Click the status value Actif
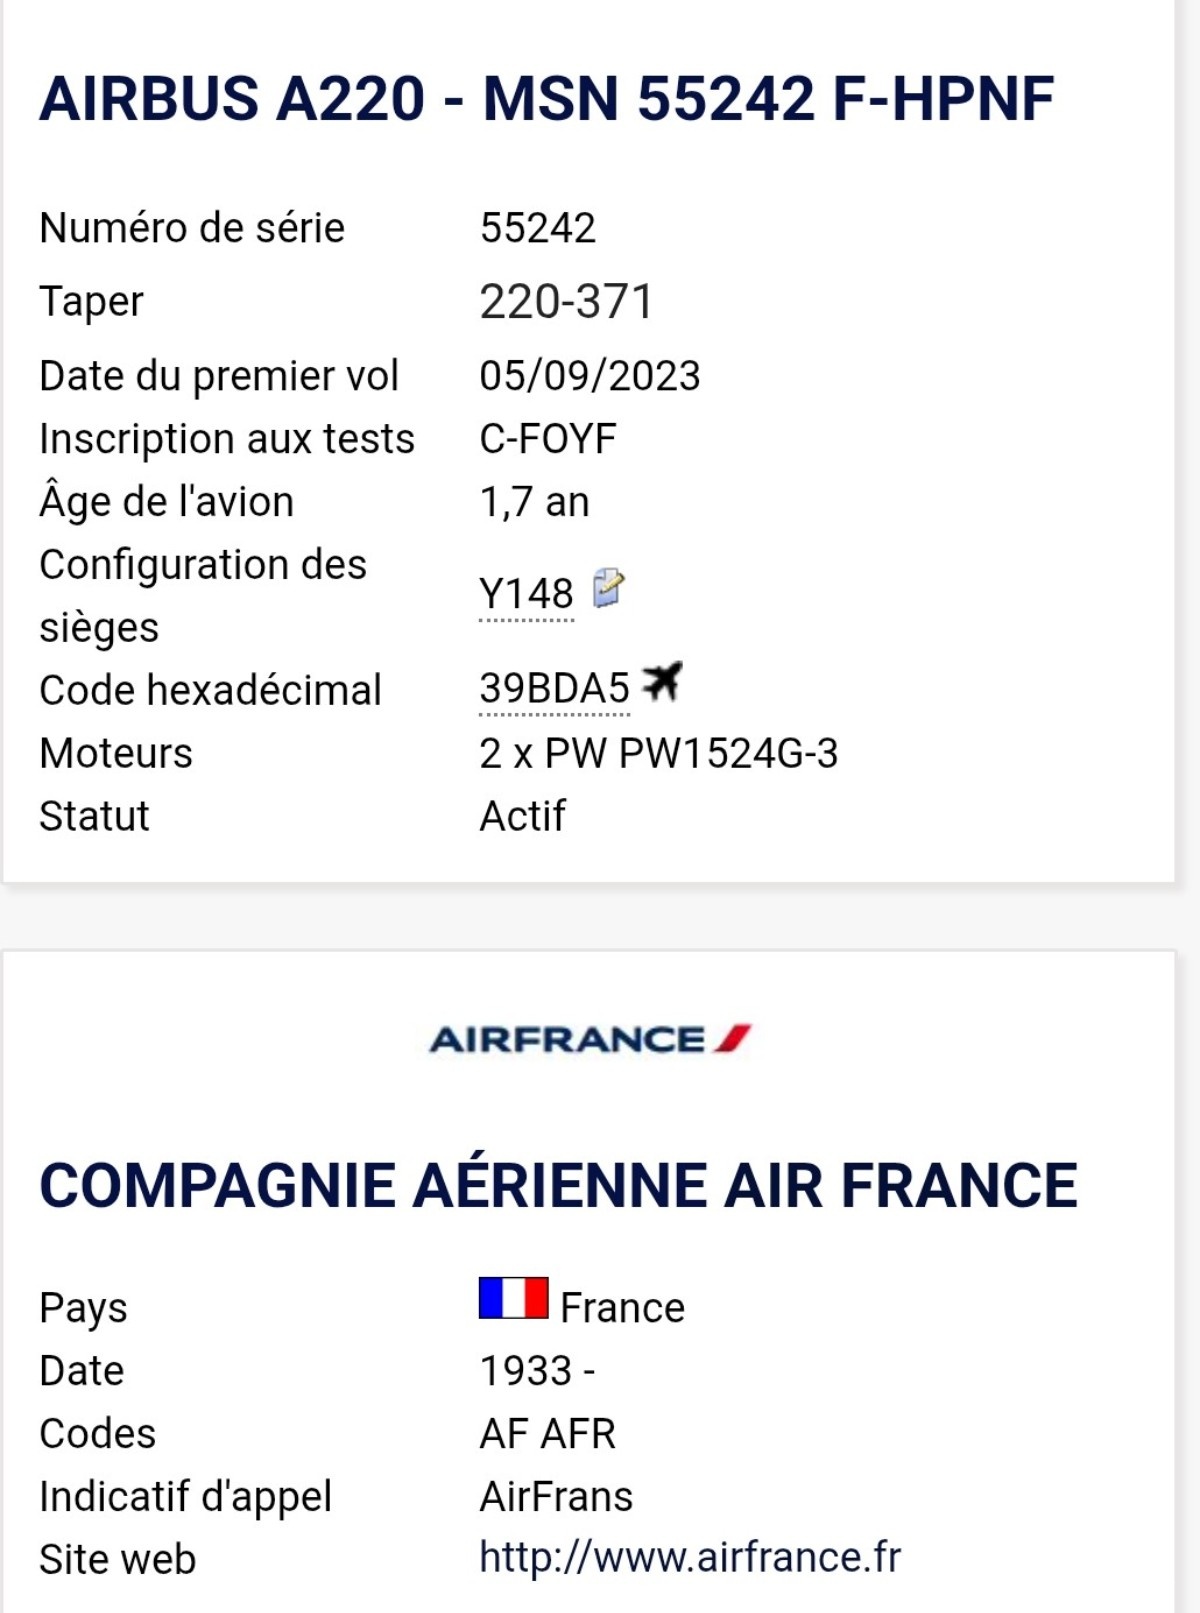Viewport: 1200px width, 1613px height. [522, 816]
